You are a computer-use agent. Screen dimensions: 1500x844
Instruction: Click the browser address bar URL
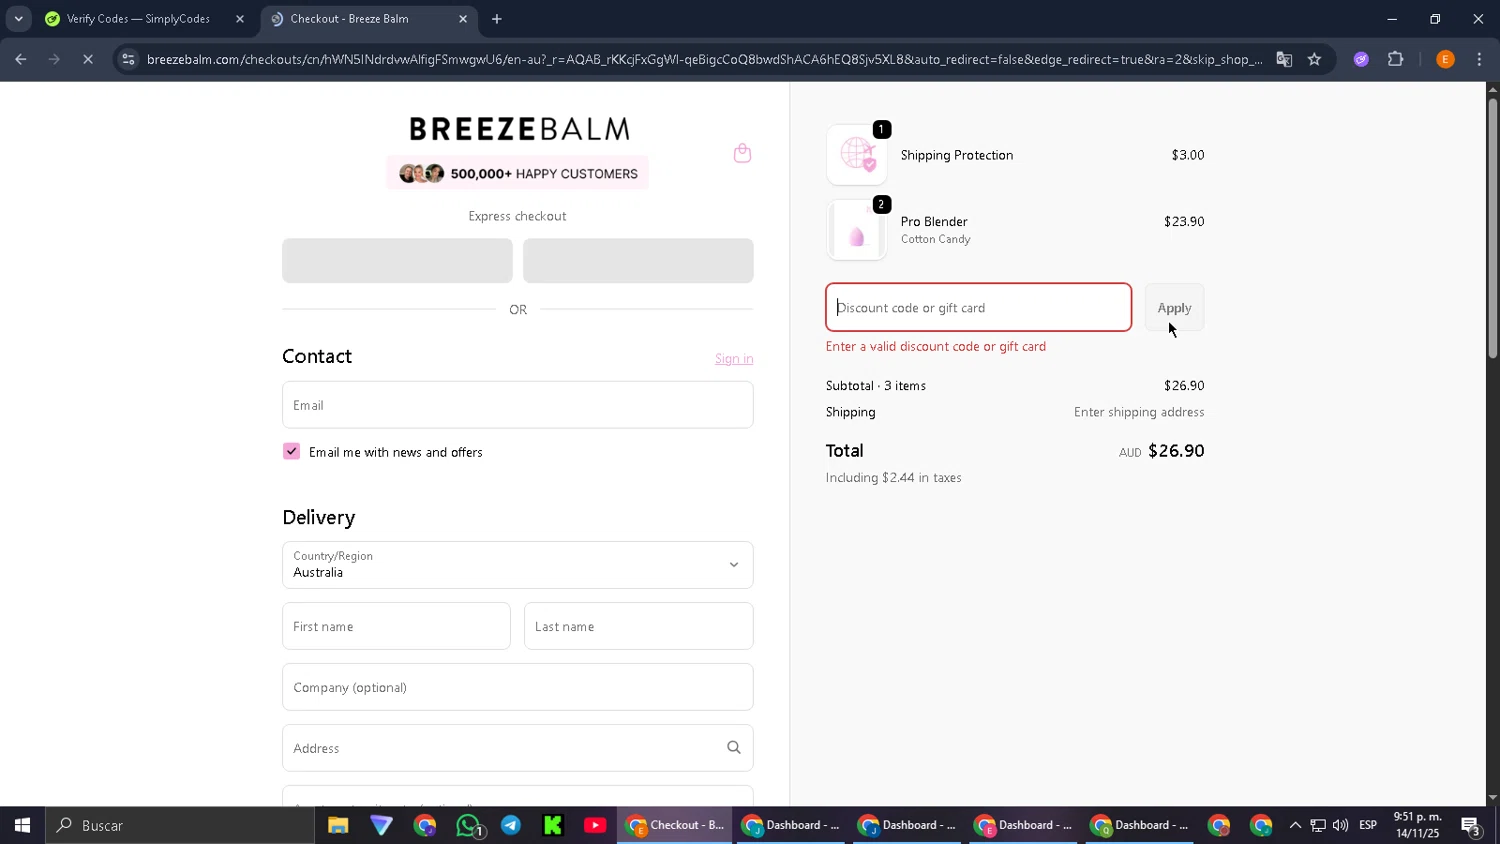(x=704, y=59)
